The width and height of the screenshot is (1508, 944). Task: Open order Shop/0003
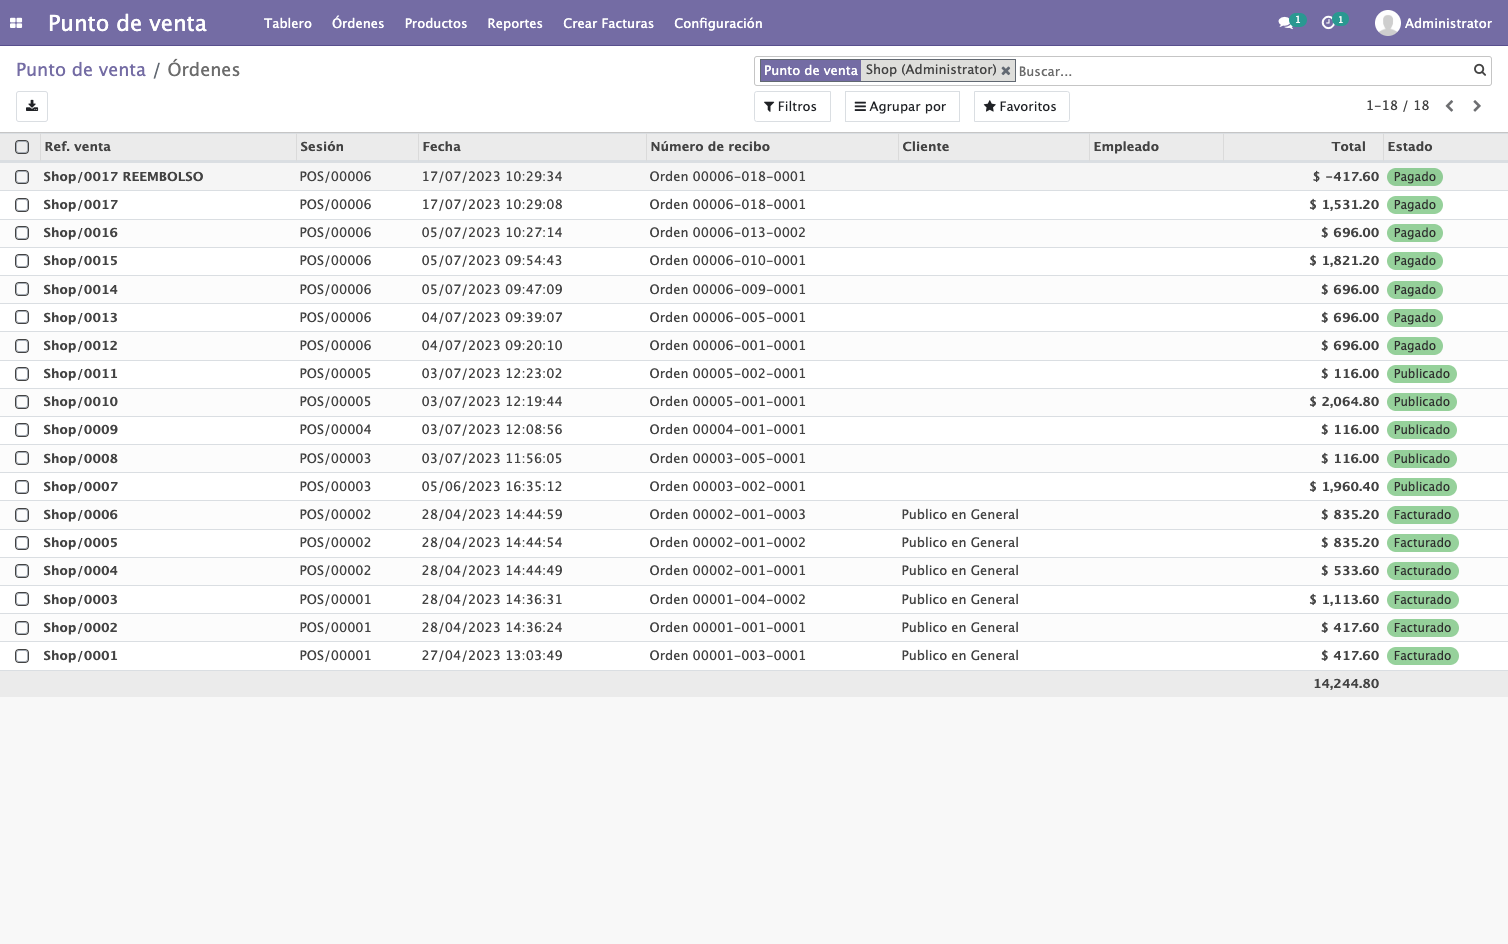coord(81,600)
